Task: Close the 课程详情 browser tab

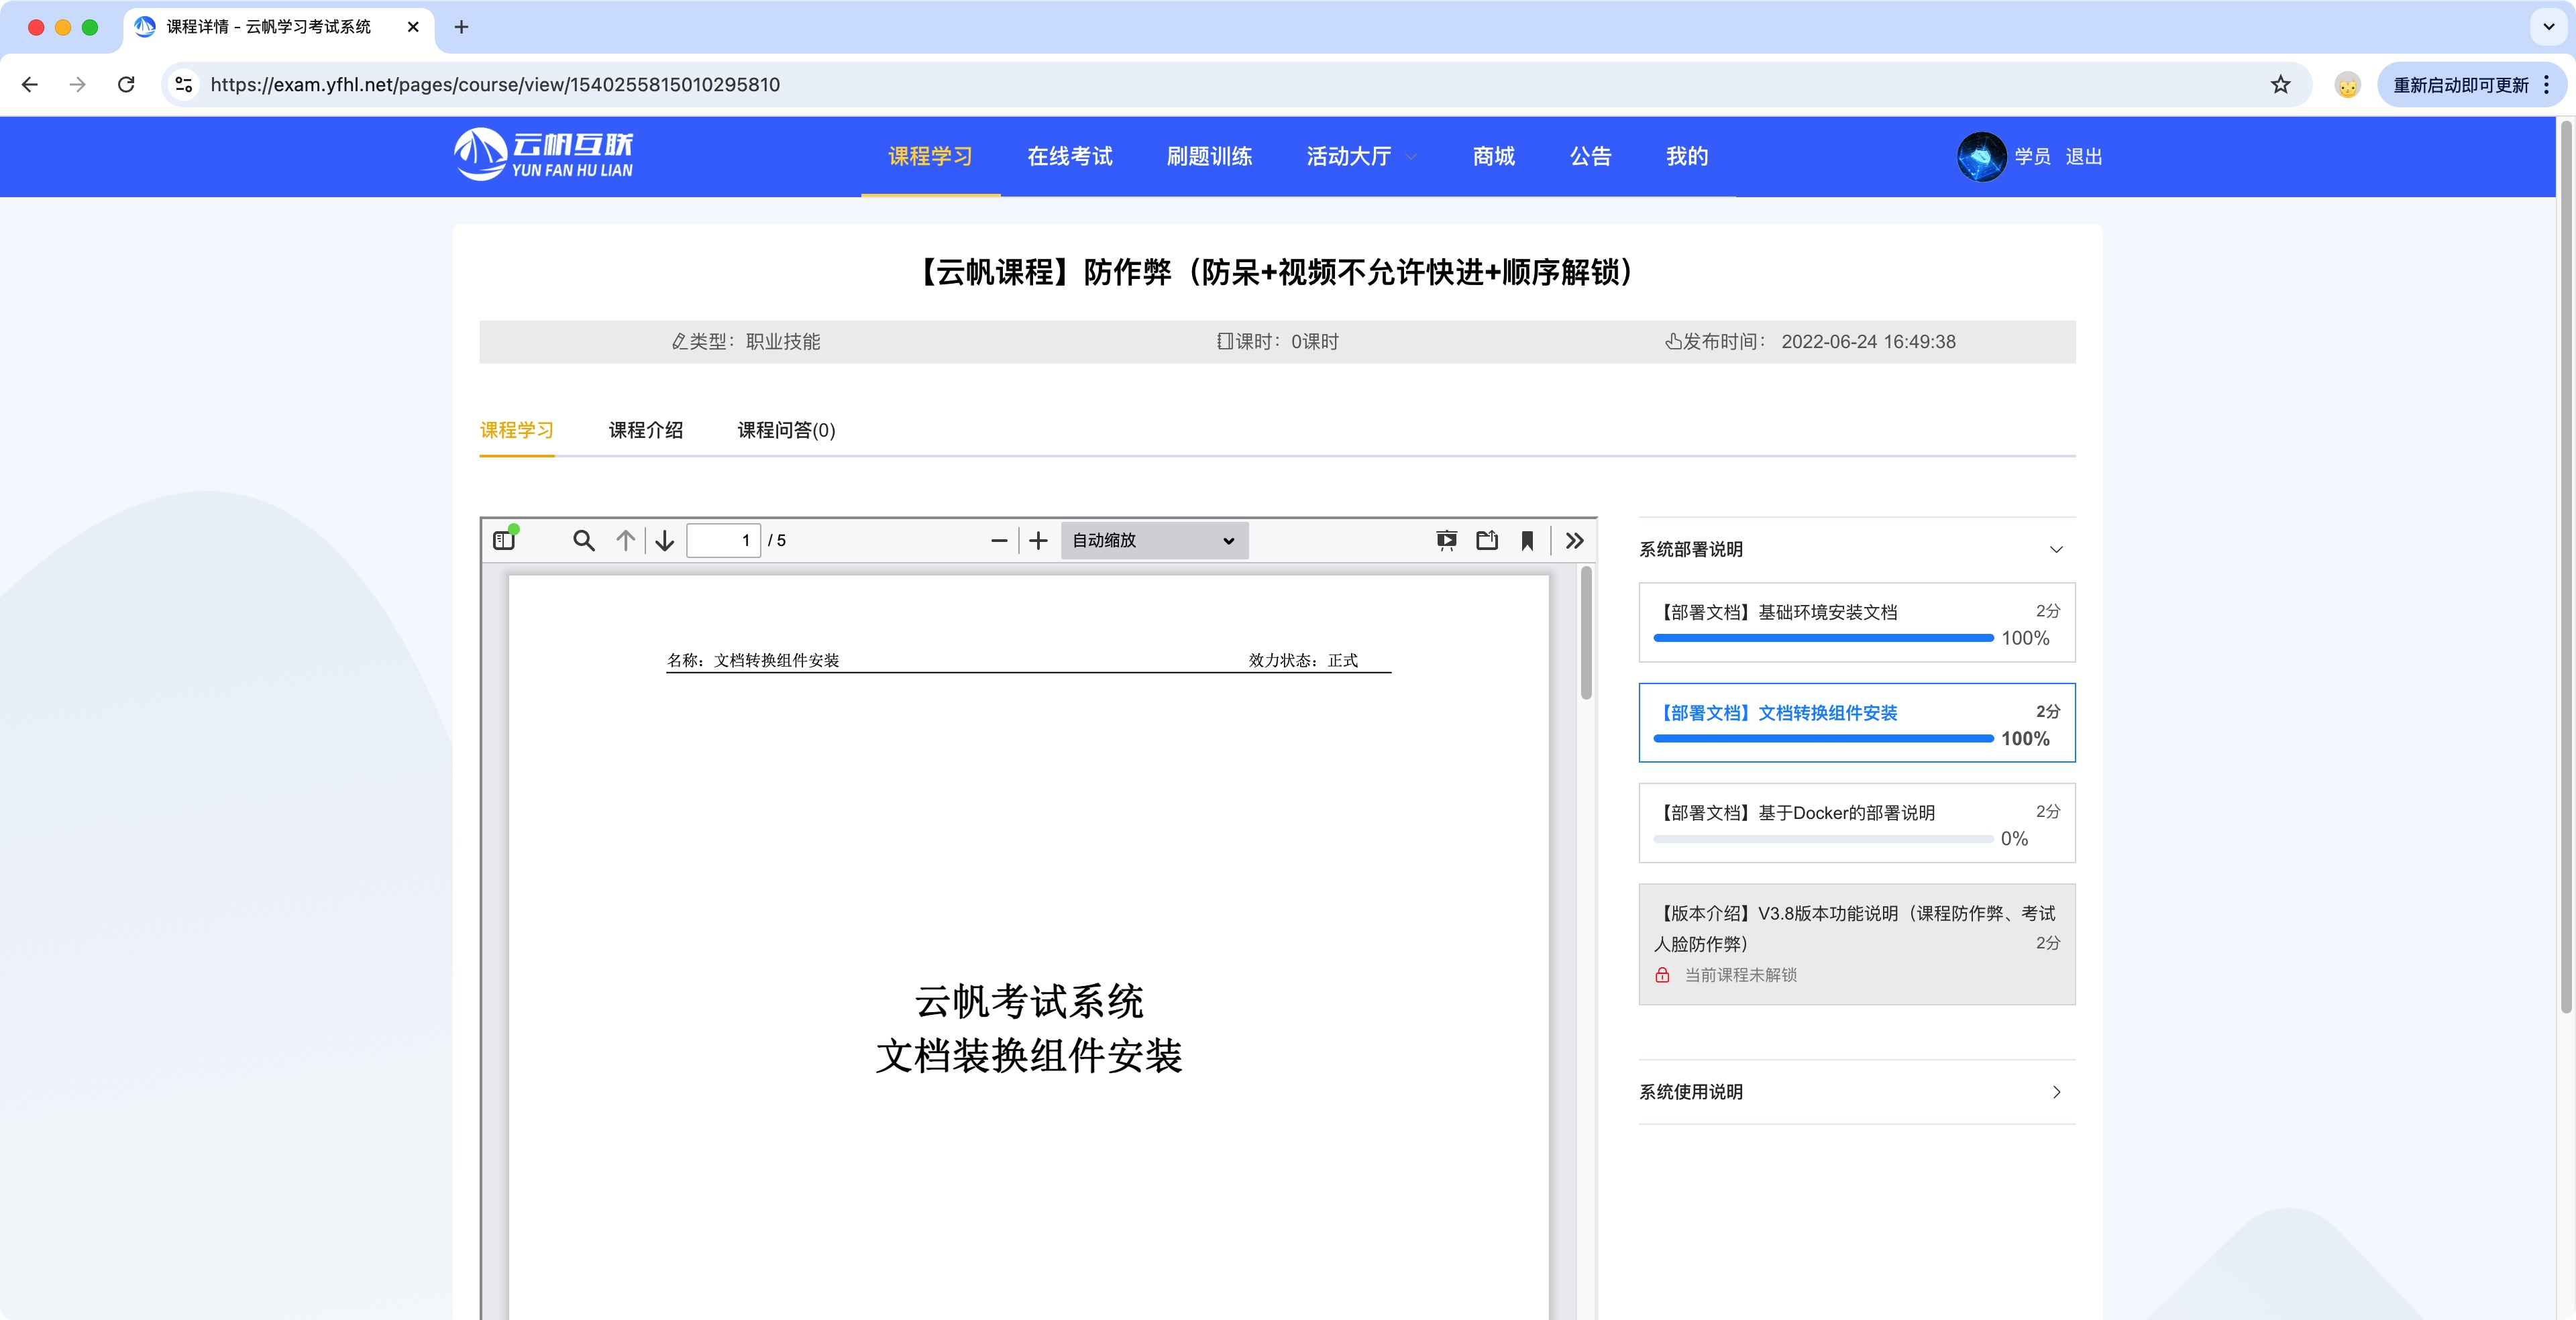Action: click(x=413, y=27)
